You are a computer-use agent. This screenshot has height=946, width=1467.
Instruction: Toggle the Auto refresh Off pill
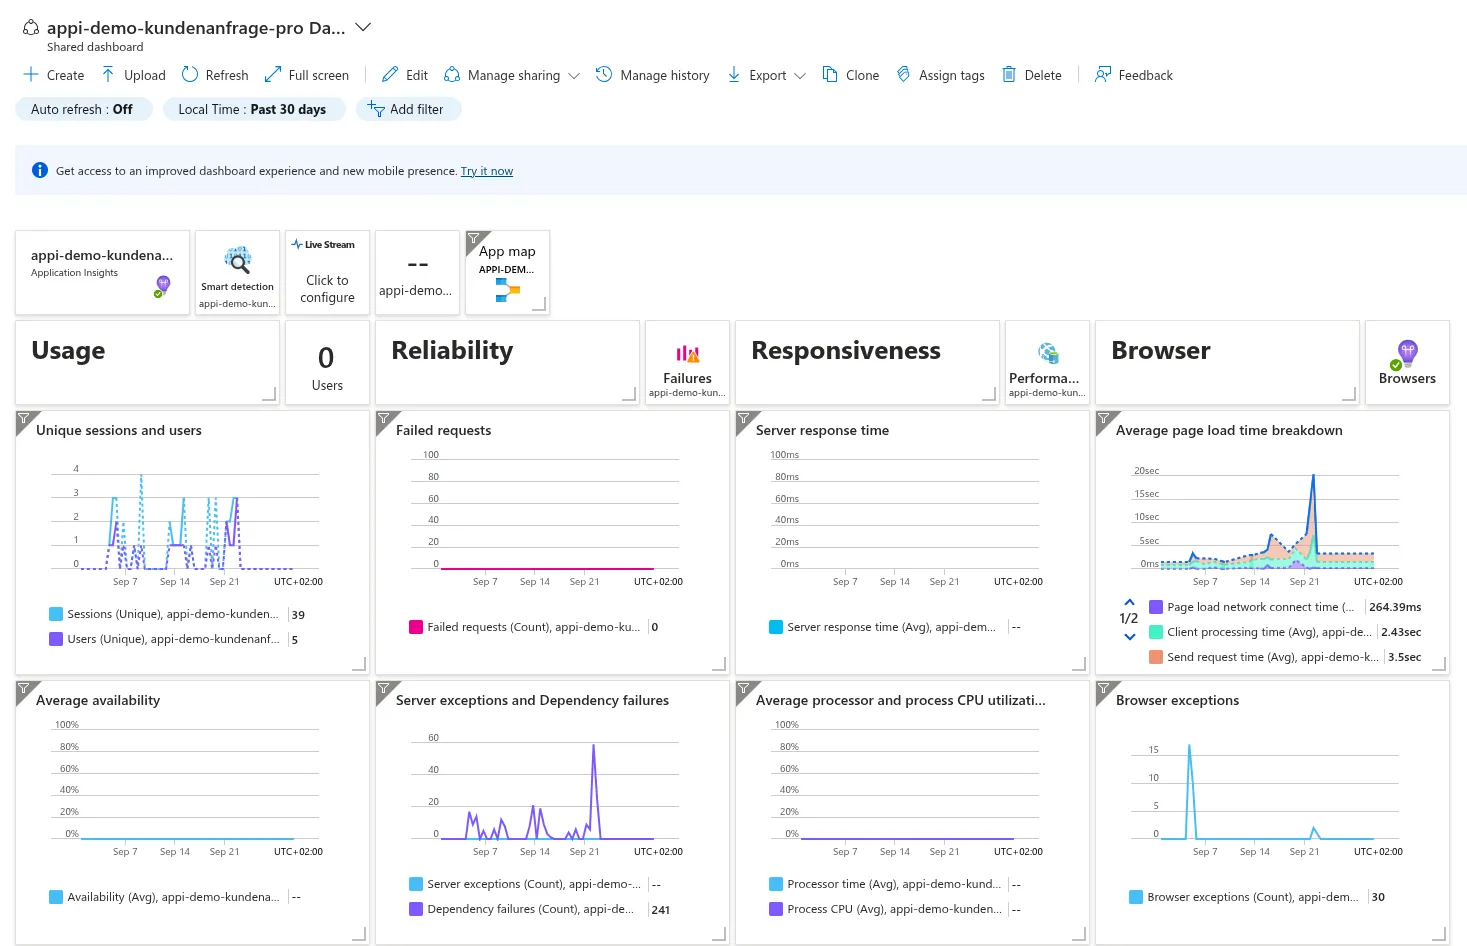[84, 109]
